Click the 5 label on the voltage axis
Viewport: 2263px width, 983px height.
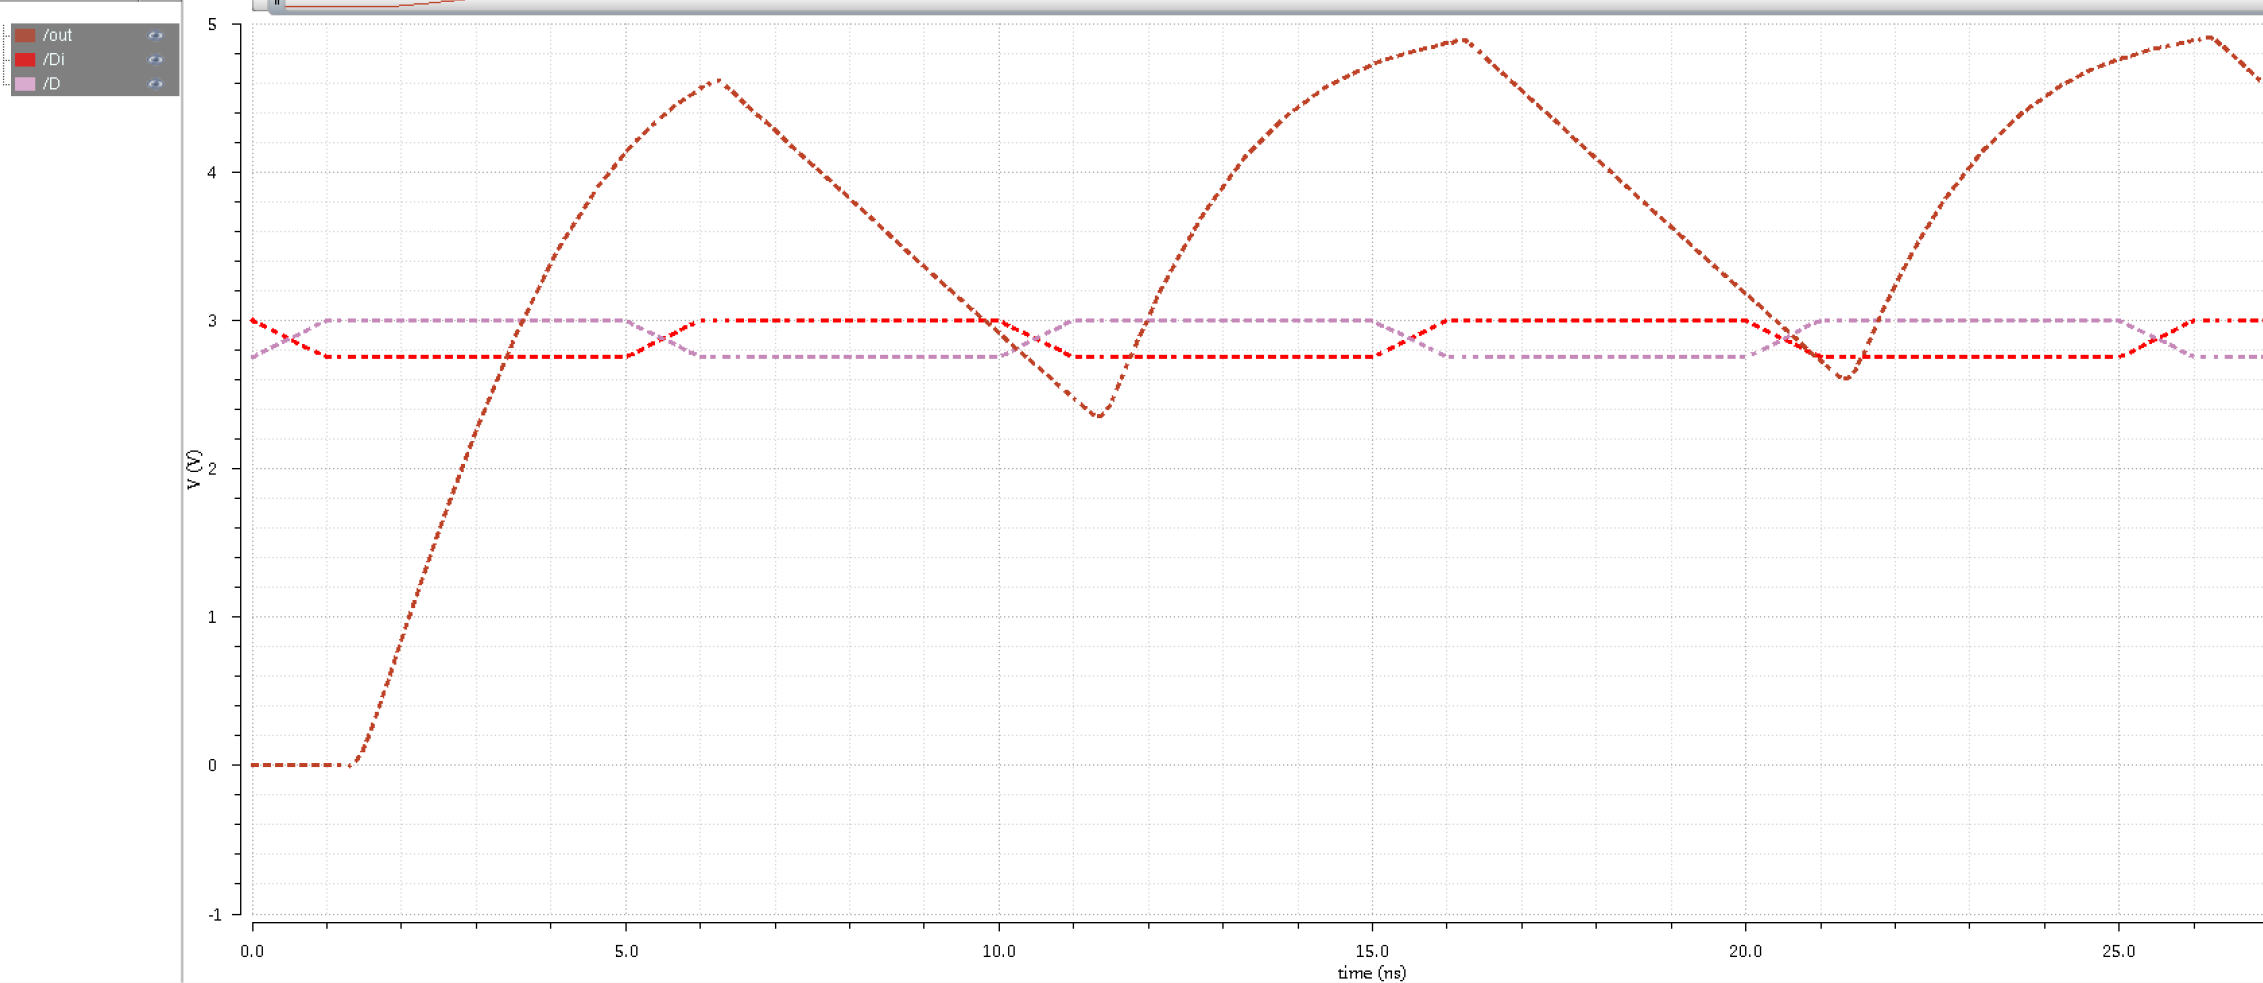212,24
